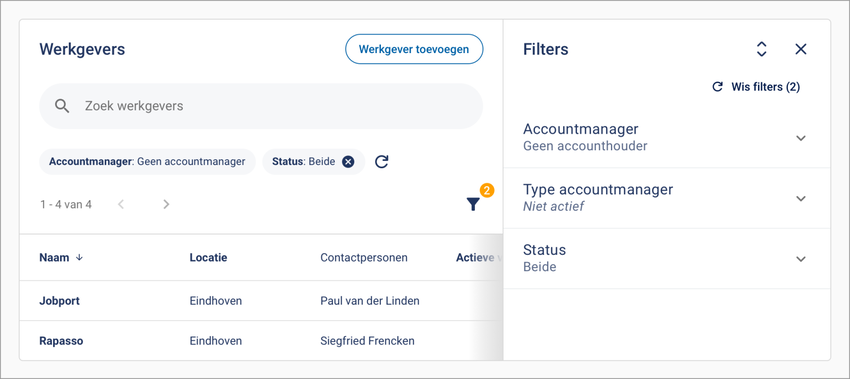This screenshot has height=379, width=850.
Task: Click Wis filters (2) link
Action: 756,87
